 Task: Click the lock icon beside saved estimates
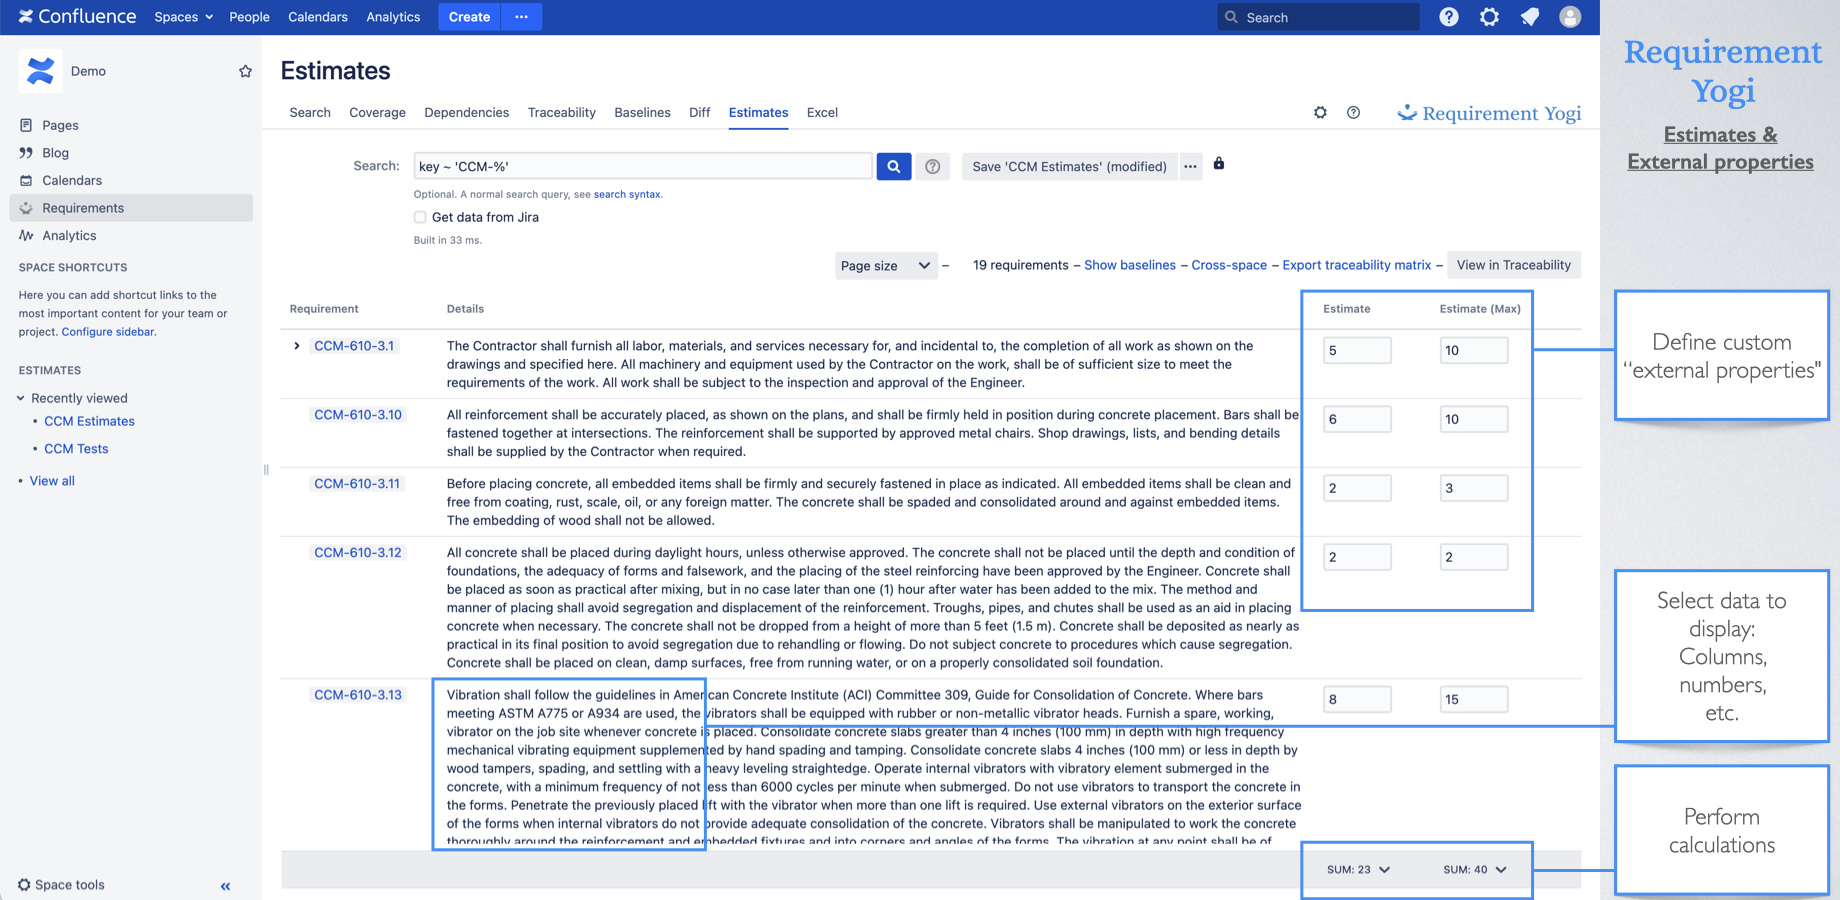click(x=1218, y=164)
